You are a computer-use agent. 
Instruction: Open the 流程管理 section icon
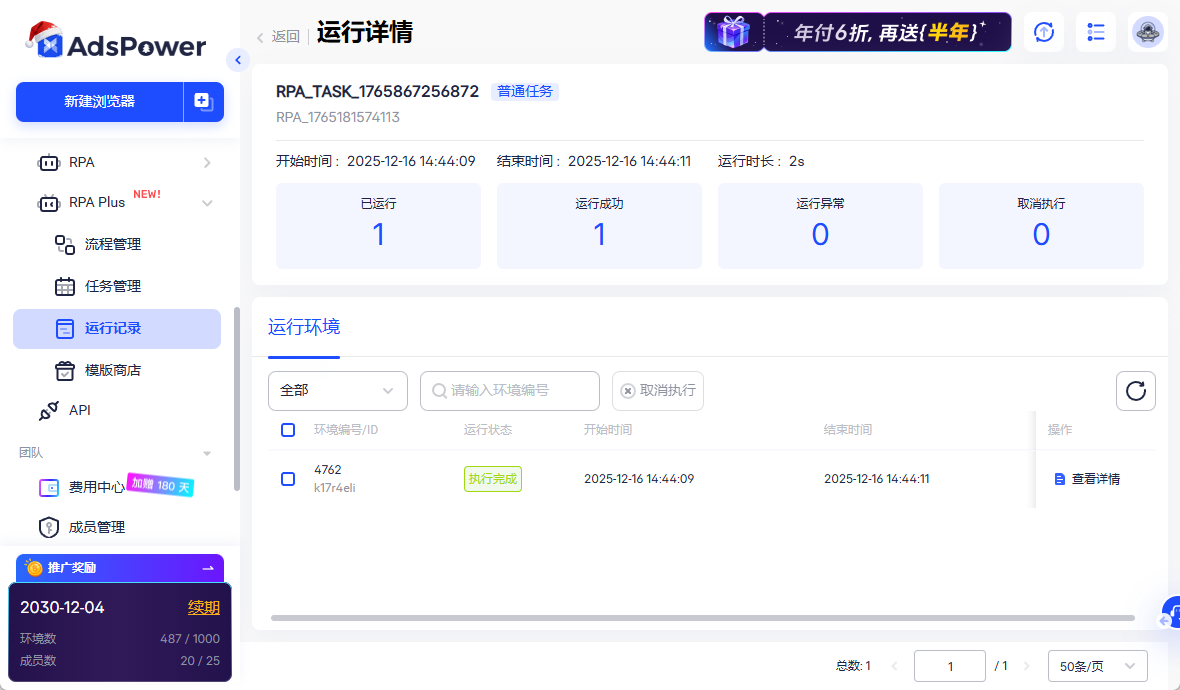point(64,244)
